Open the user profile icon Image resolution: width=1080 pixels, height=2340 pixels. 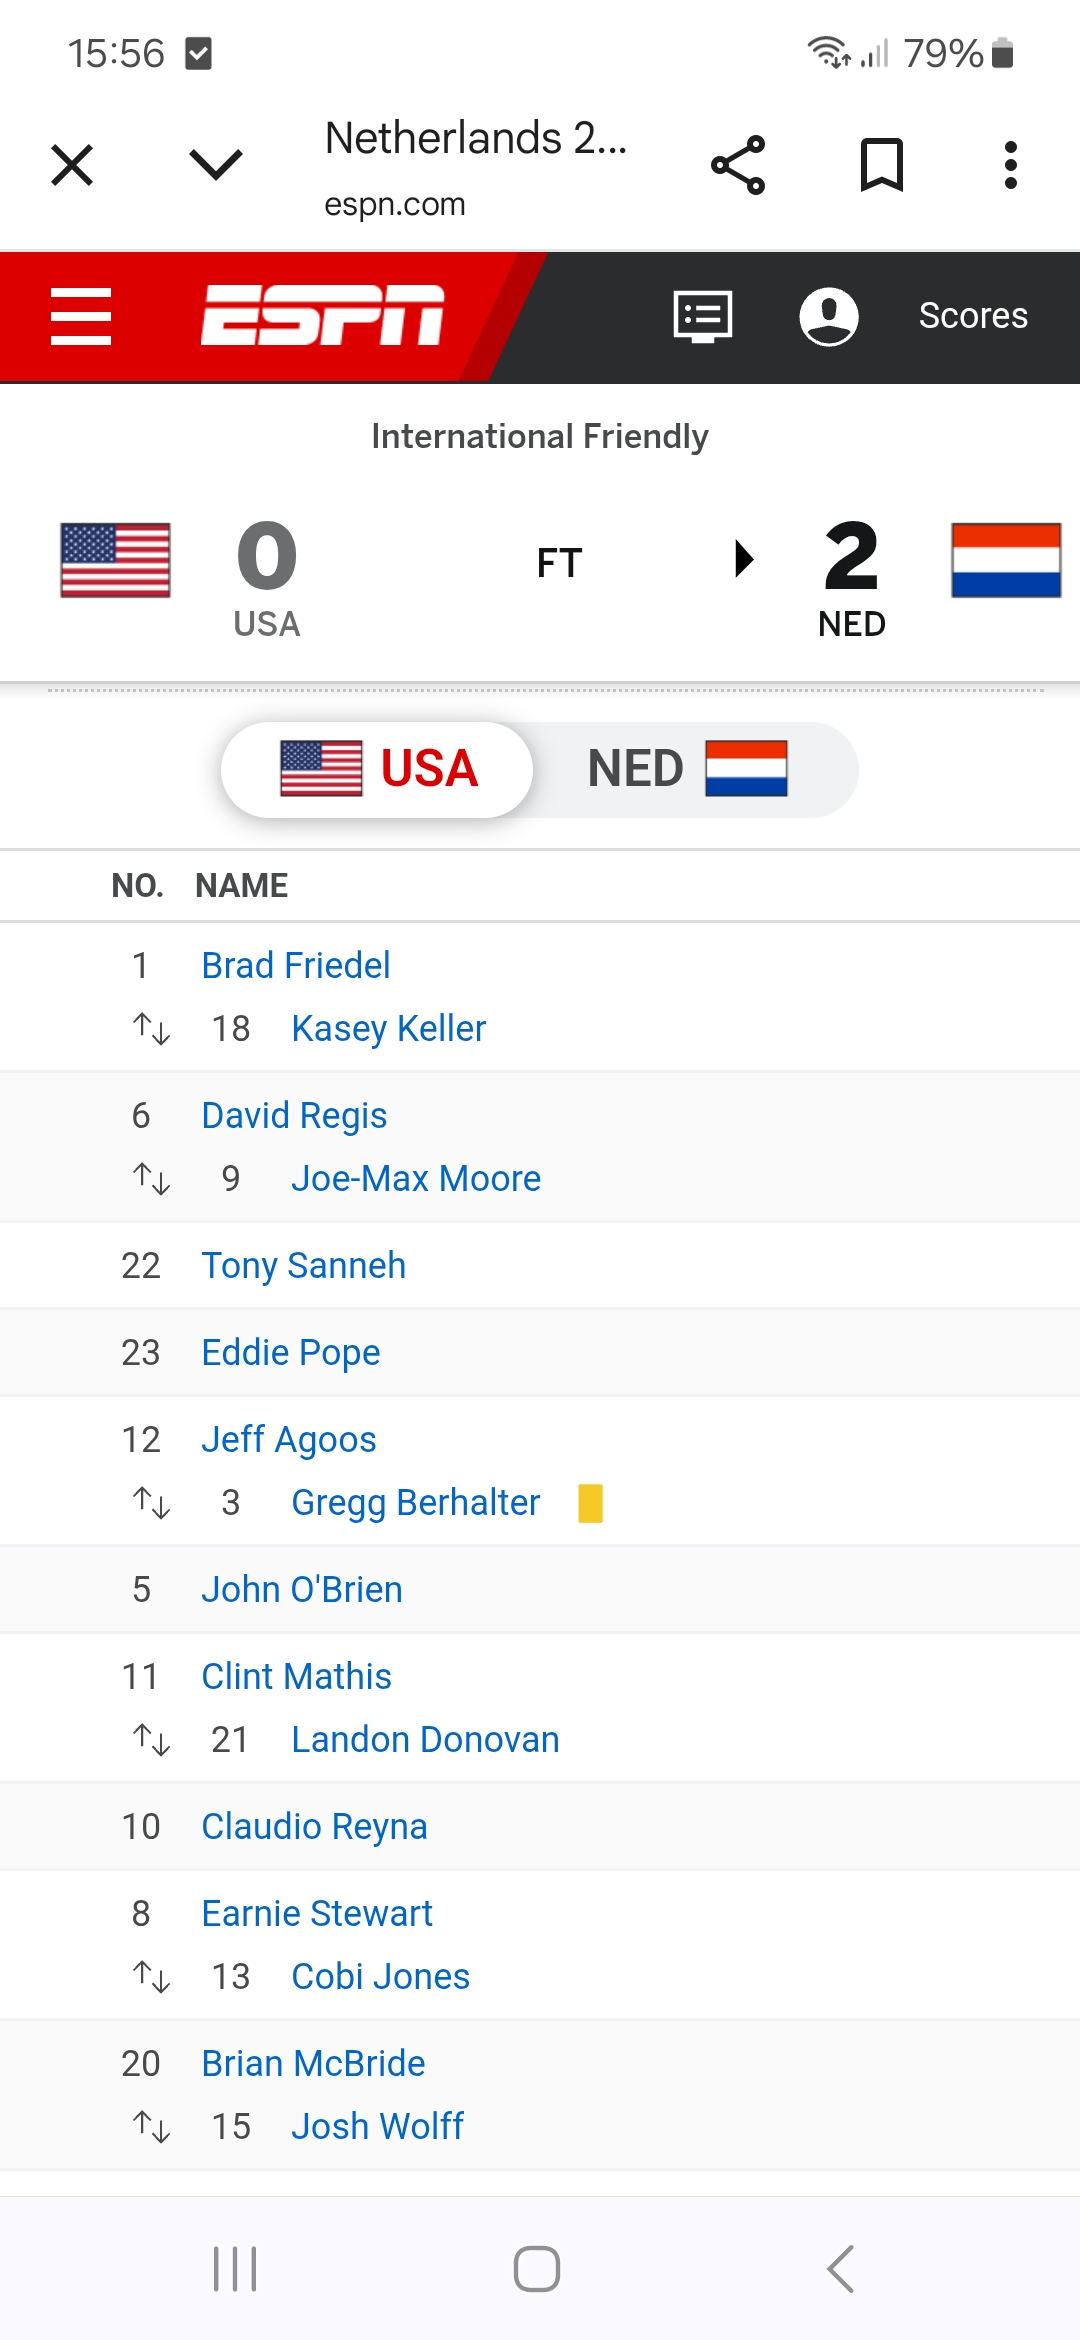(829, 316)
